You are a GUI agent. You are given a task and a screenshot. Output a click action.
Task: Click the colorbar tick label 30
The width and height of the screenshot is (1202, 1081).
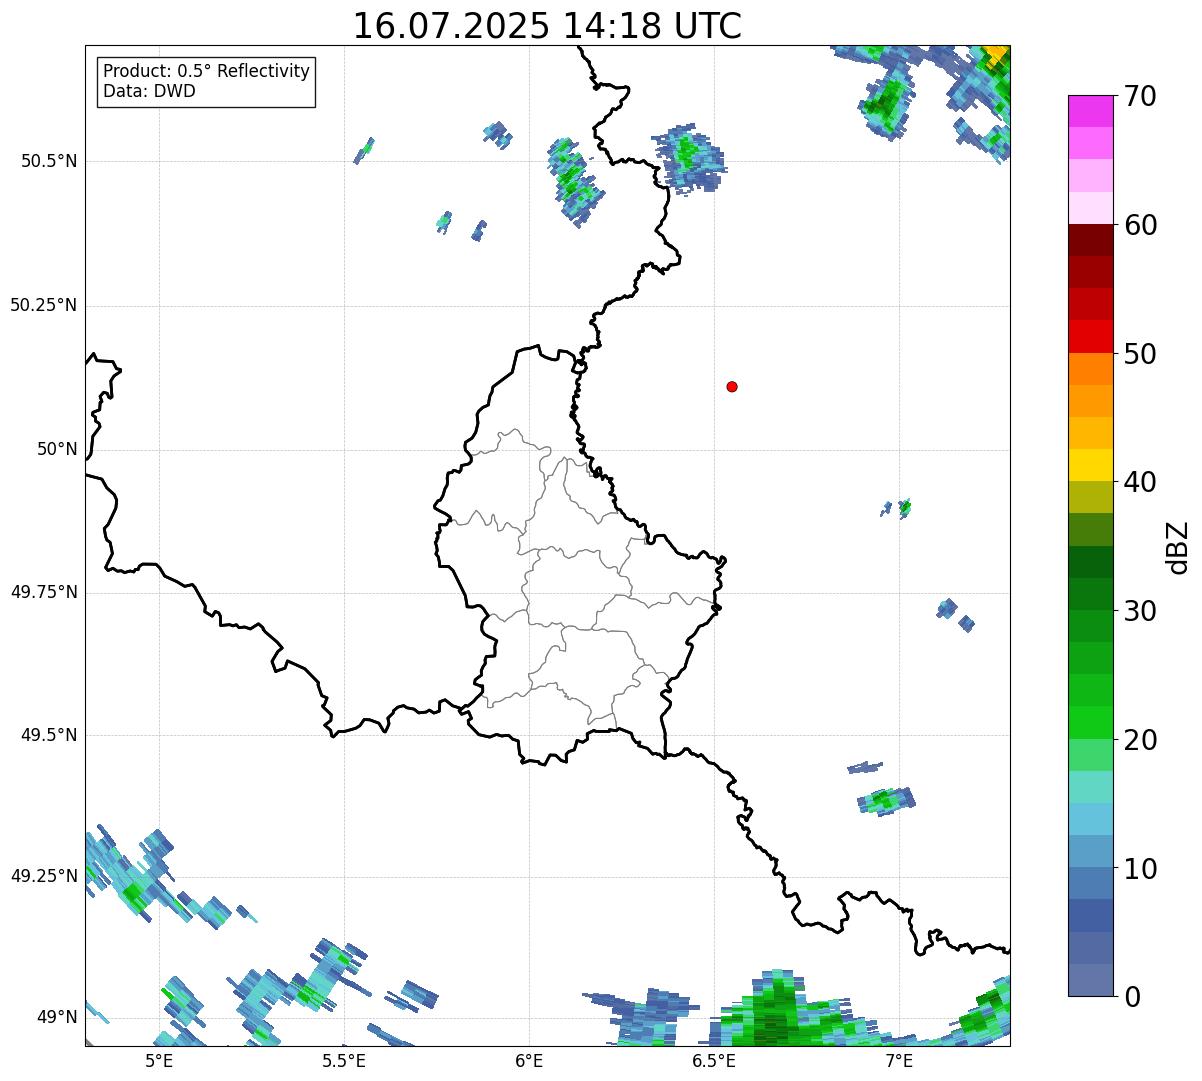[x=1140, y=611]
